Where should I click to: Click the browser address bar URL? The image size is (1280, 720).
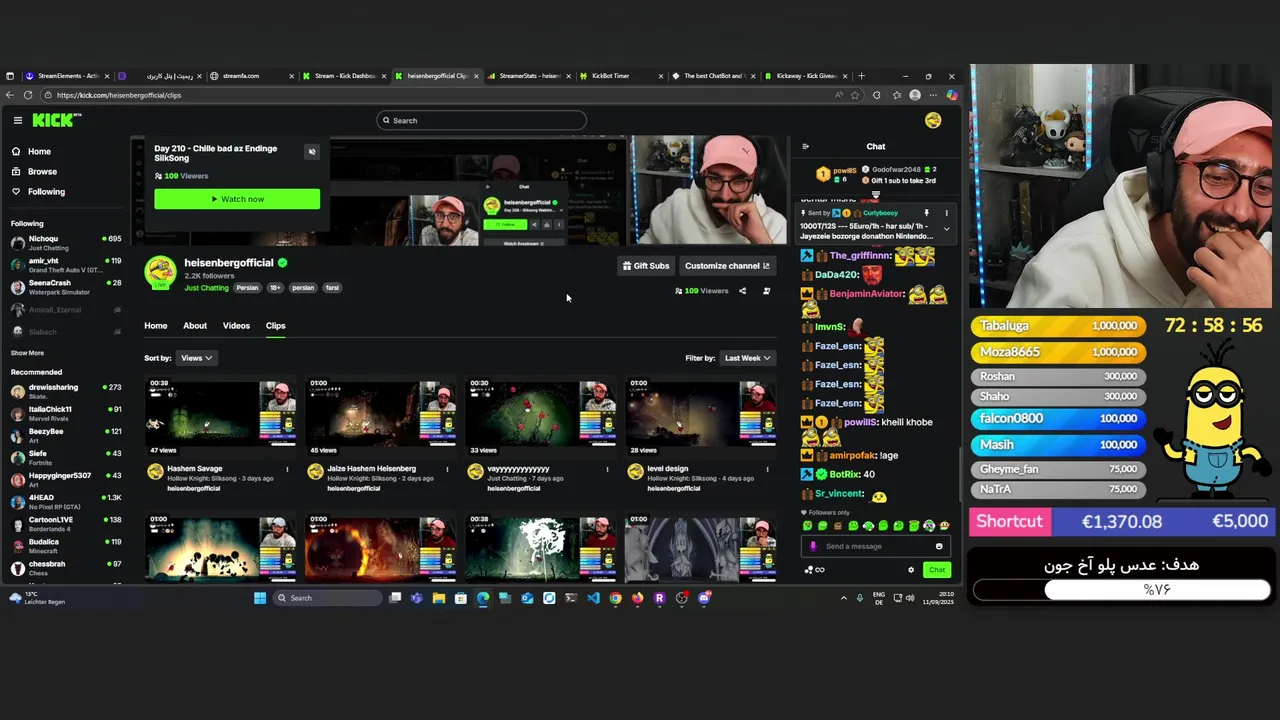(119, 95)
